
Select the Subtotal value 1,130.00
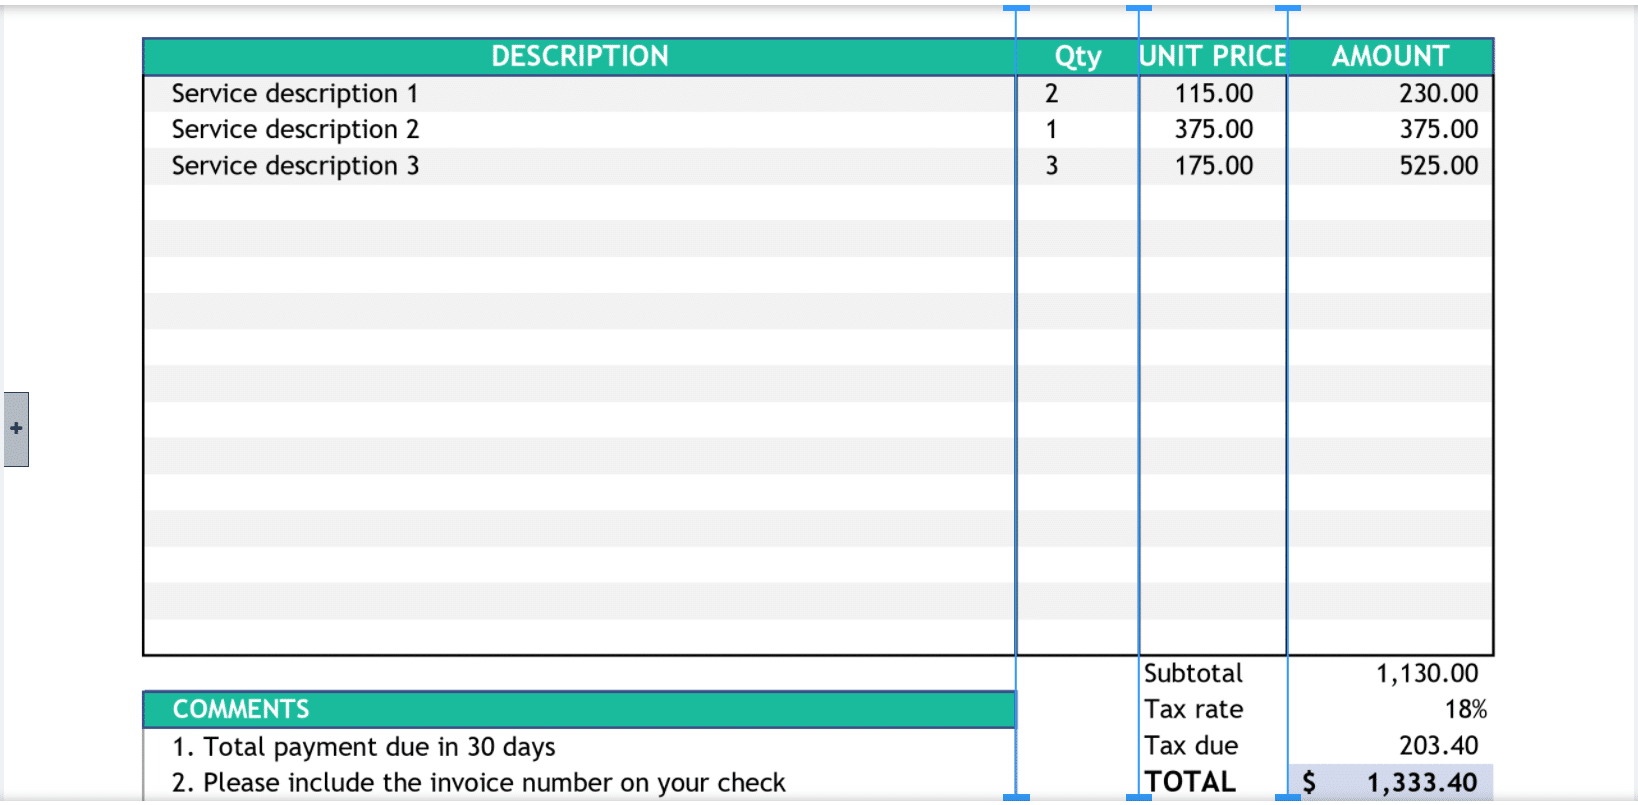[1426, 674]
